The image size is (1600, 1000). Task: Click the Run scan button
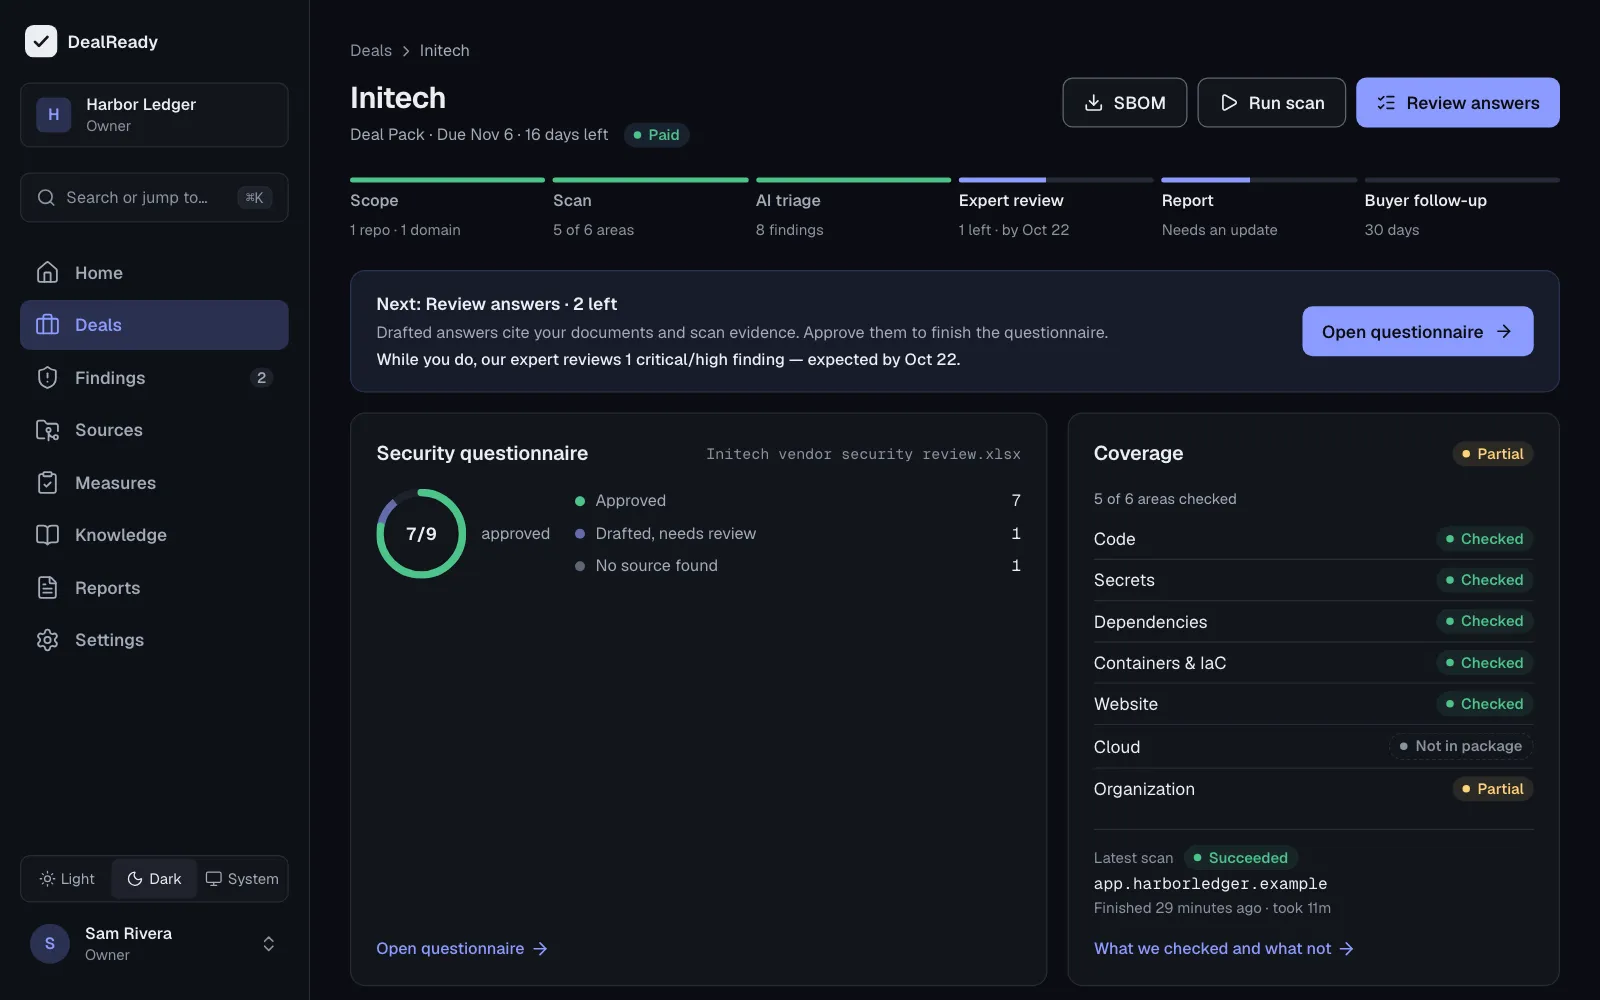(x=1272, y=103)
